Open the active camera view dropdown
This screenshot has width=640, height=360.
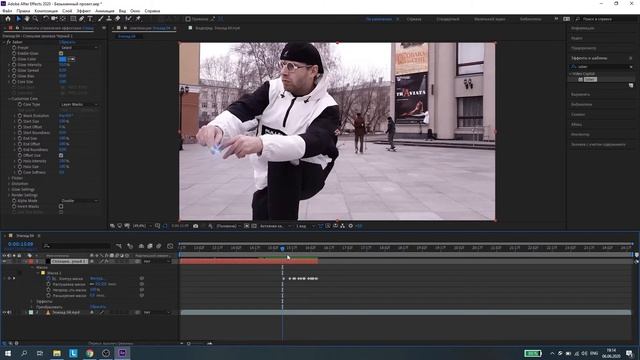coord(276,226)
